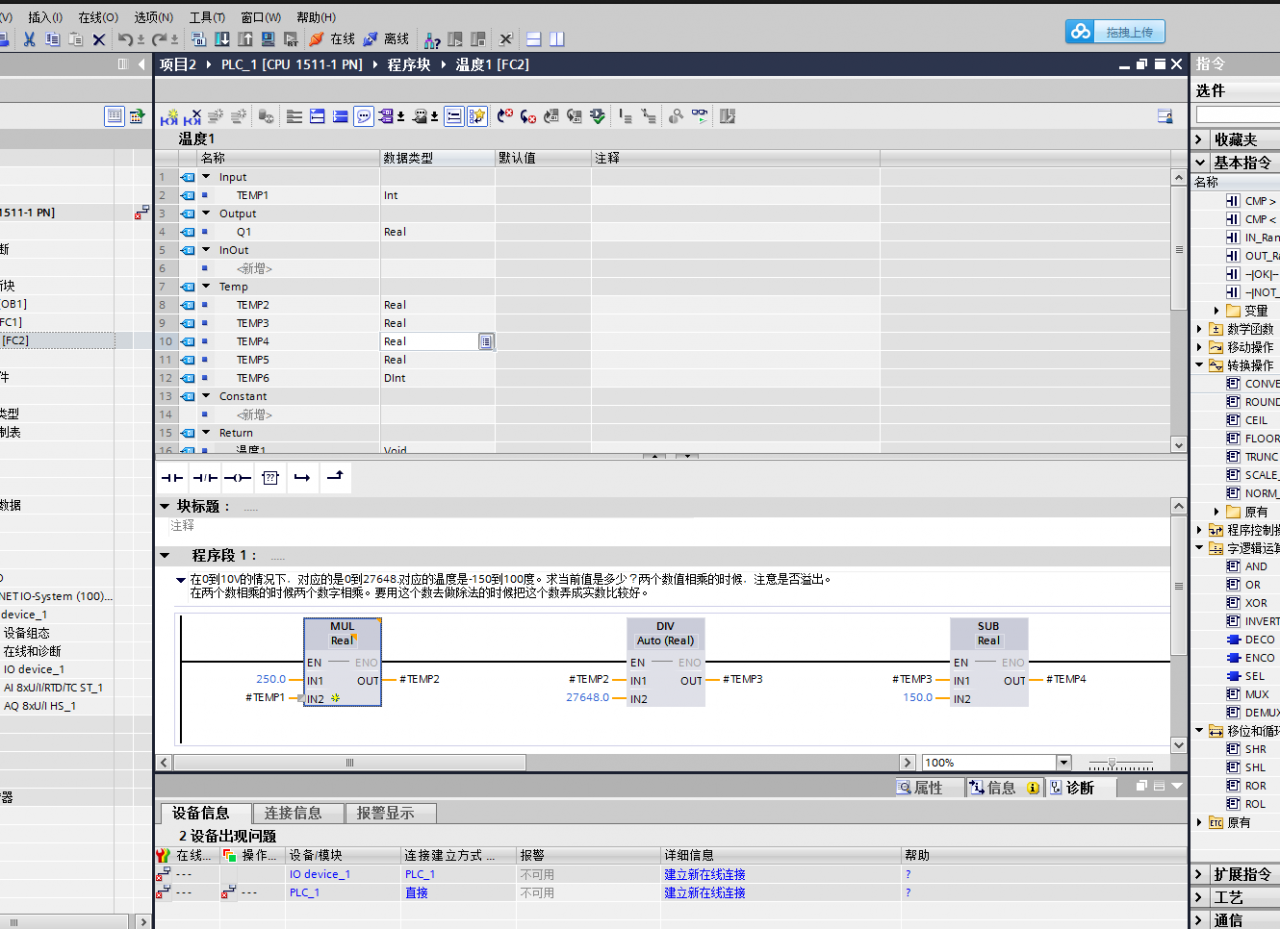Click the Delete X icon in main toolbar
1280x929 pixels.
coord(98,39)
